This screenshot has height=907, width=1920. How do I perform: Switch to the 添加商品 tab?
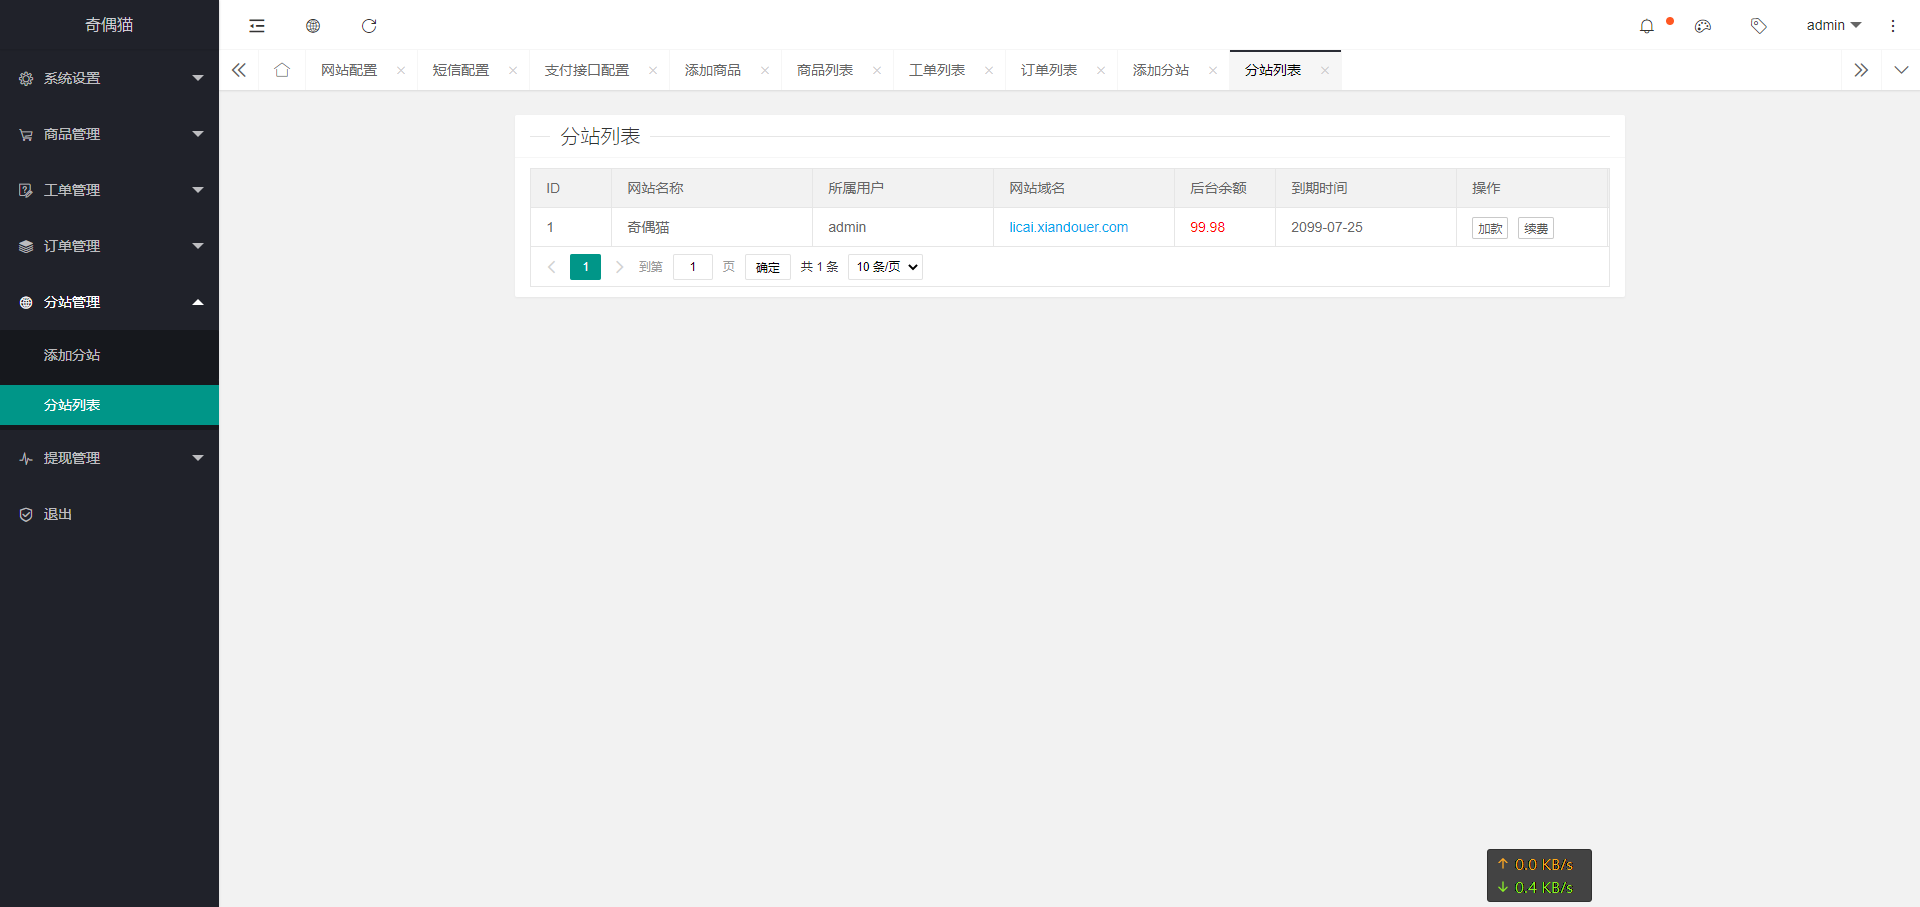tap(713, 70)
